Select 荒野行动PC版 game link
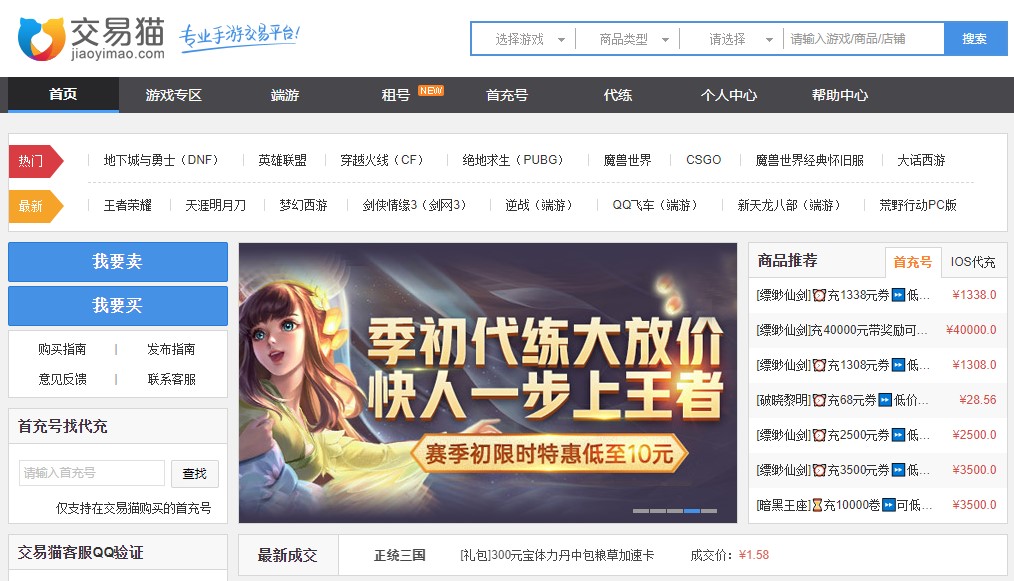 point(918,206)
